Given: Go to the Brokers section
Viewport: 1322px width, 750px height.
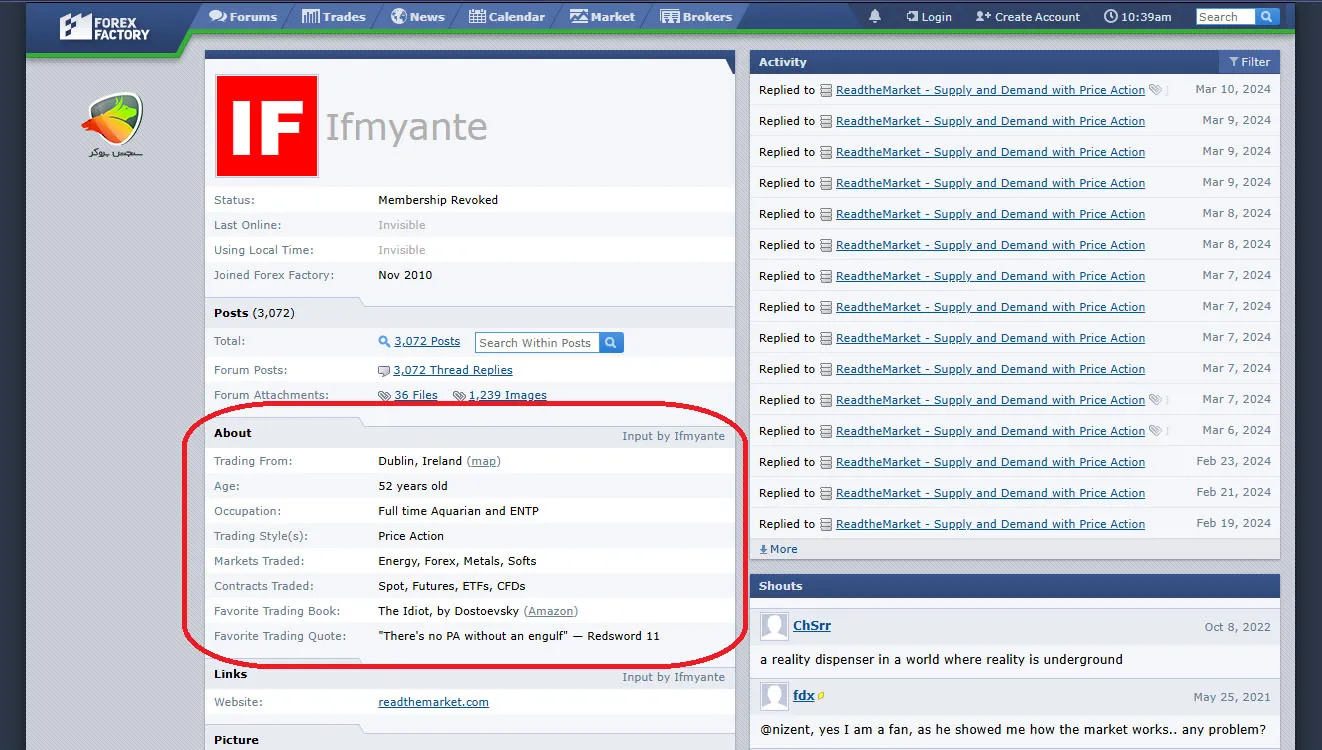Looking at the screenshot, I should click(x=696, y=17).
